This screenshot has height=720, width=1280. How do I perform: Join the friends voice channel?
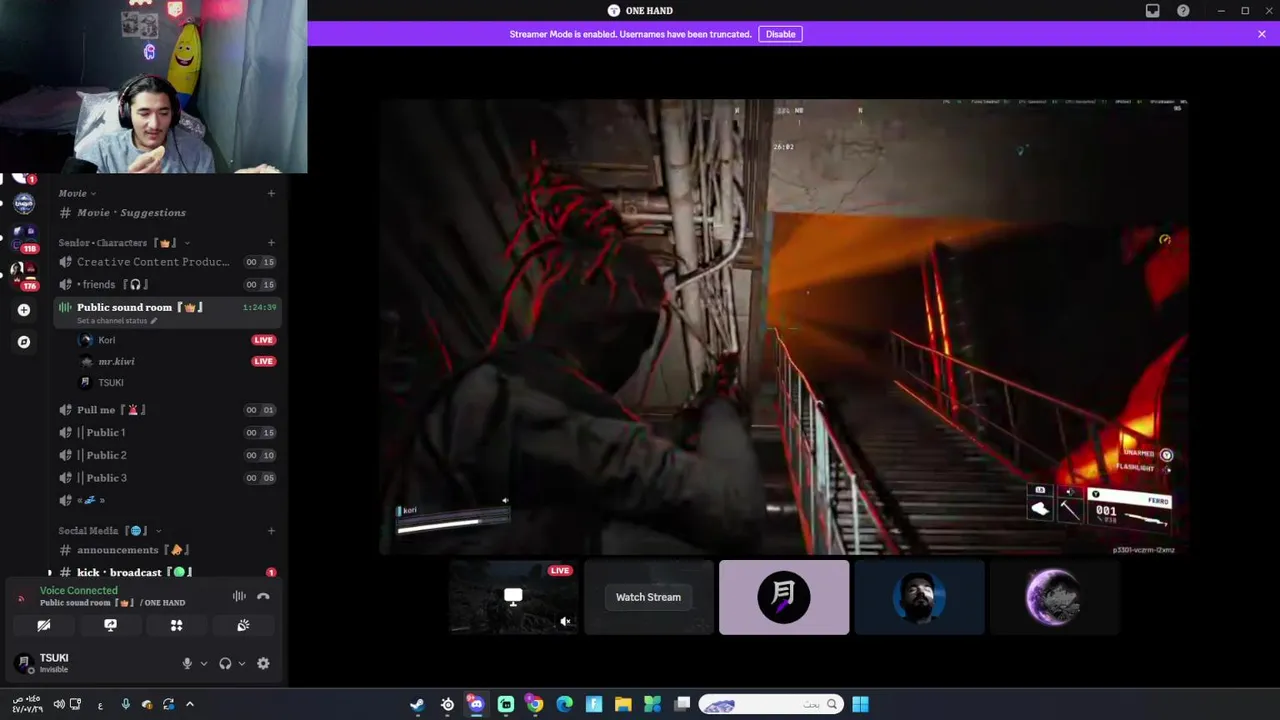point(167,284)
